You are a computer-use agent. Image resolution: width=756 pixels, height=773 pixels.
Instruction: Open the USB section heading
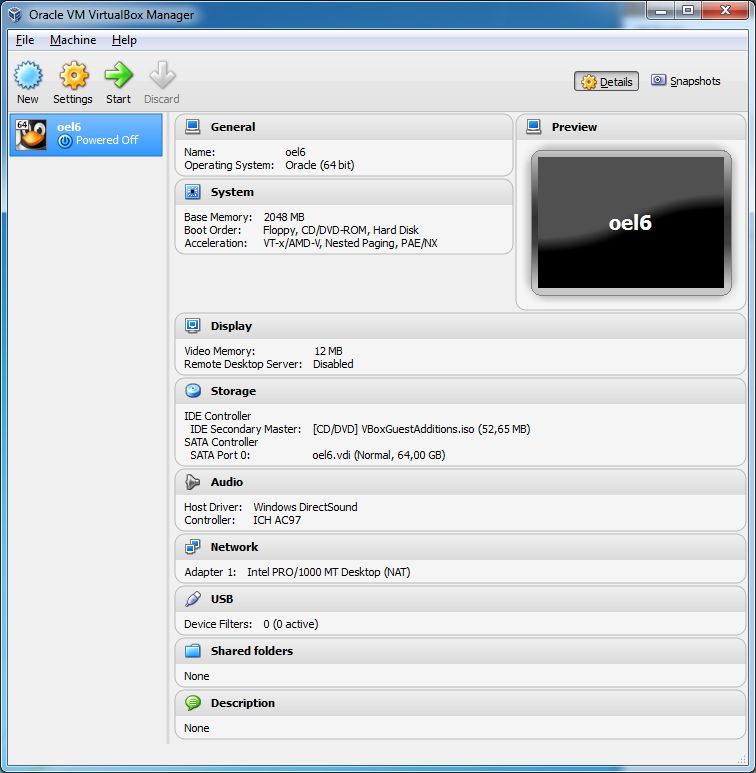222,599
